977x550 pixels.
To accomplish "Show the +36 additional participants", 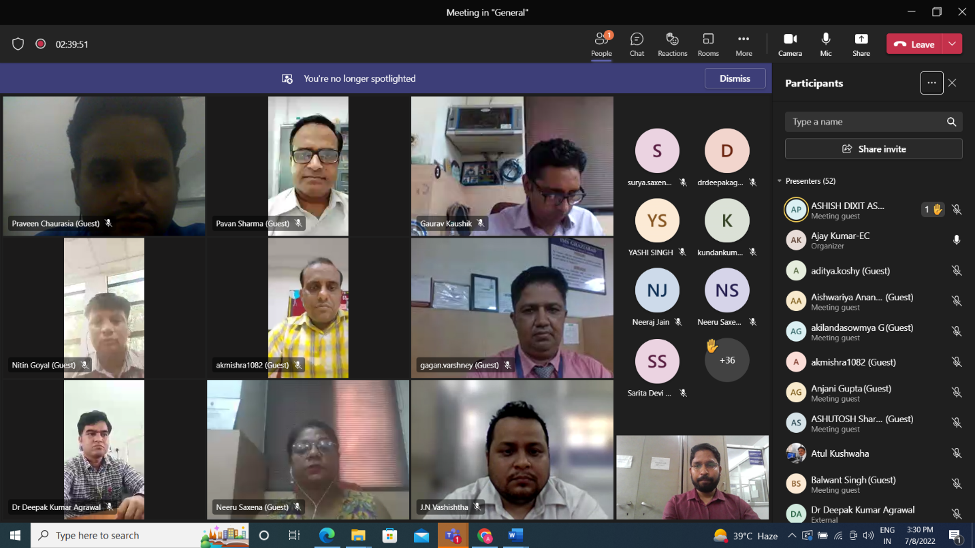I will tap(727, 360).
